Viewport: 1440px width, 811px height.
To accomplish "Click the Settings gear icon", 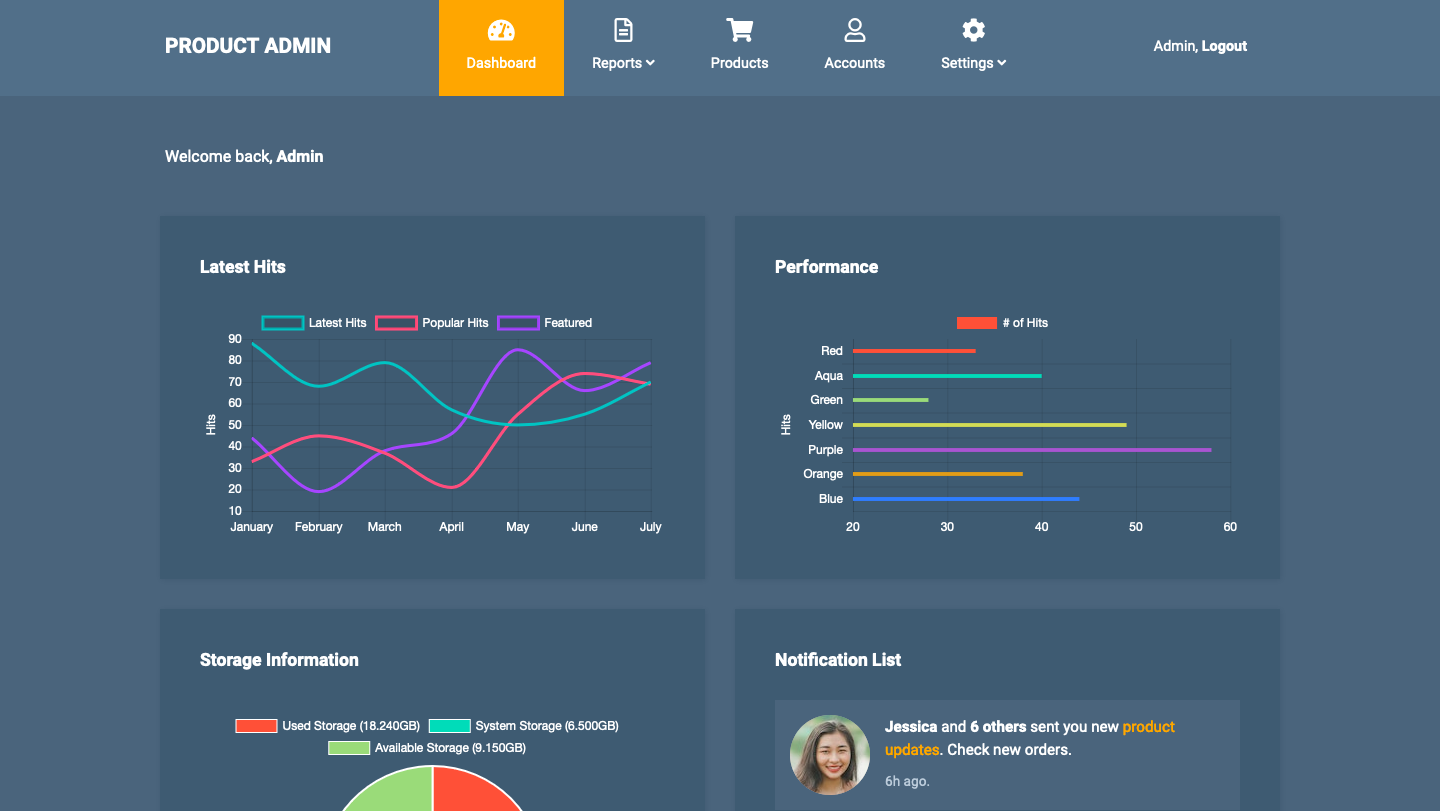I will [x=973, y=30].
